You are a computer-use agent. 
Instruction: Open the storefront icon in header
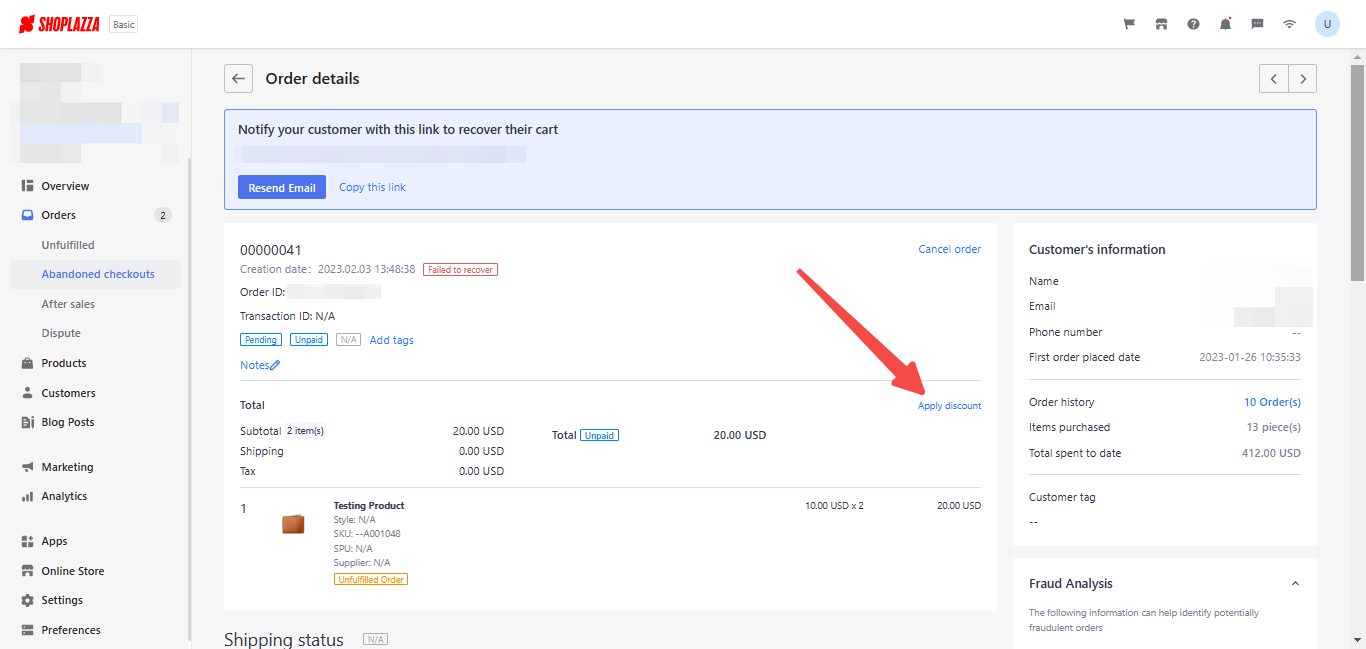1161,24
